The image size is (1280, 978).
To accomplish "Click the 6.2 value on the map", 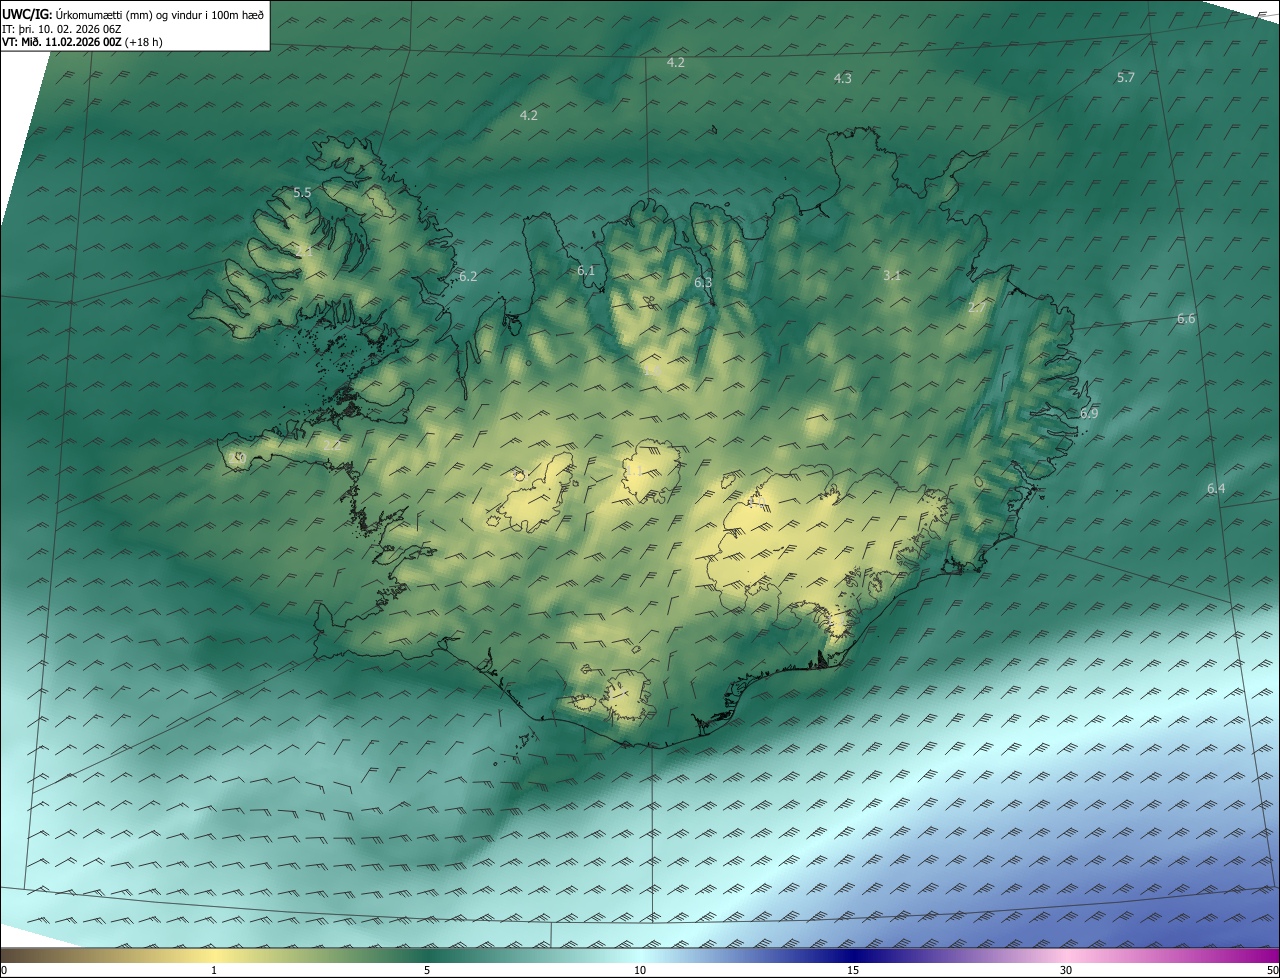I will click(468, 277).
